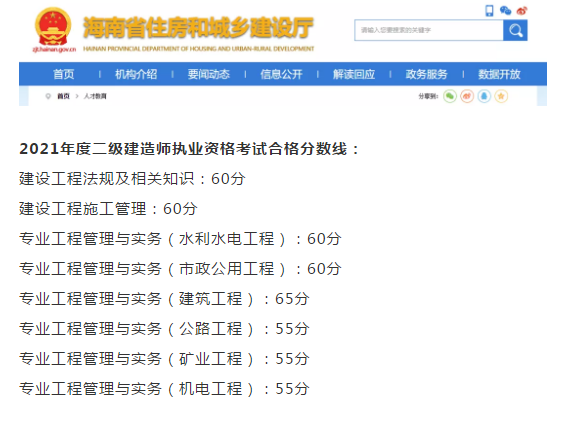
Task: Share via yellow star Qzone icon
Action: tap(501, 96)
